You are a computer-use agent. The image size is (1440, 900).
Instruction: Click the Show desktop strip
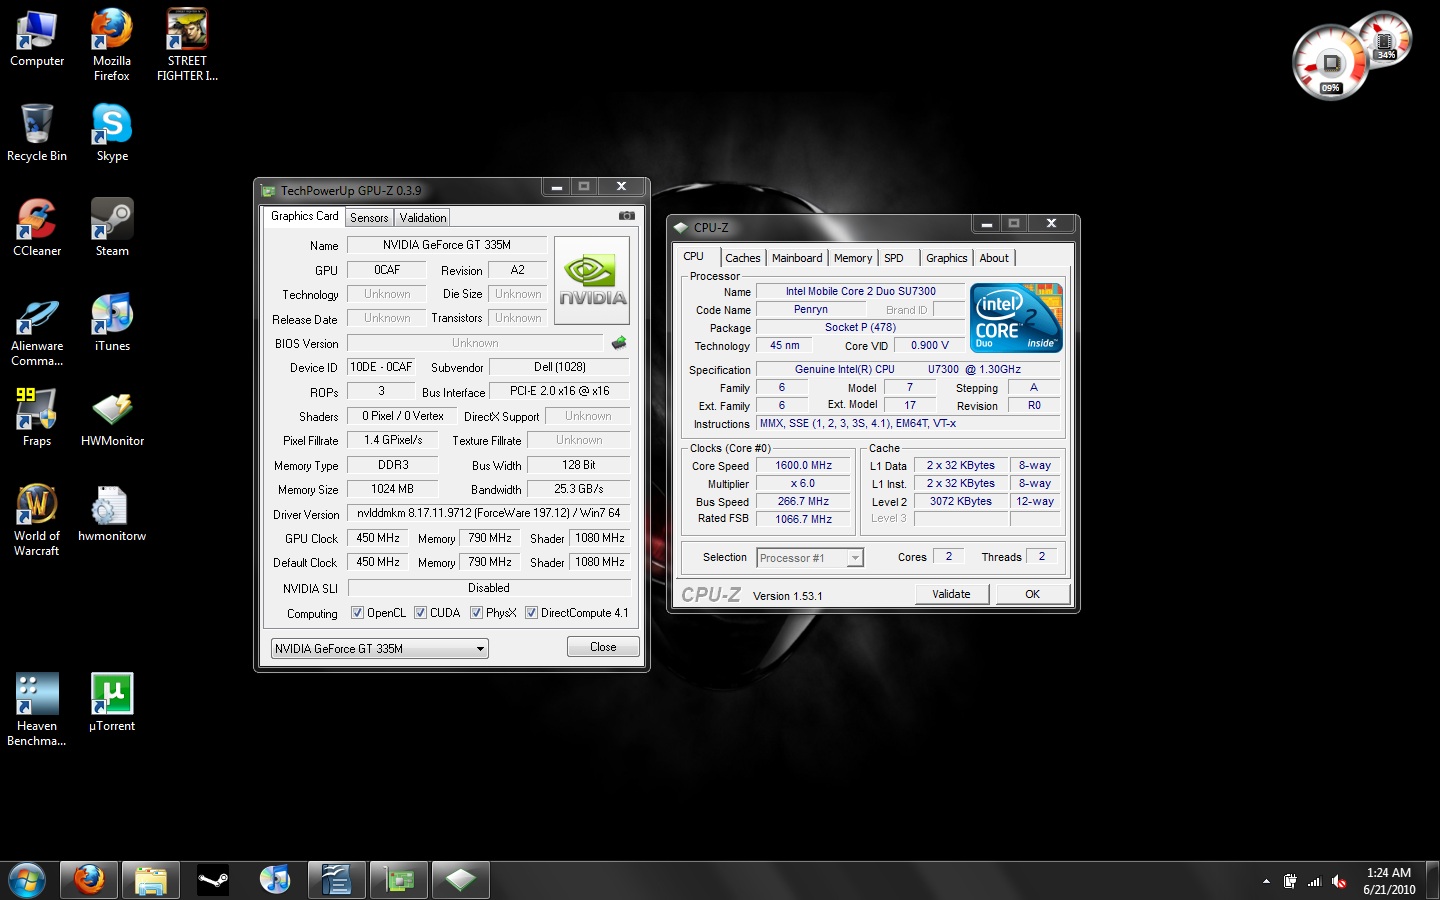click(1432, 880)
